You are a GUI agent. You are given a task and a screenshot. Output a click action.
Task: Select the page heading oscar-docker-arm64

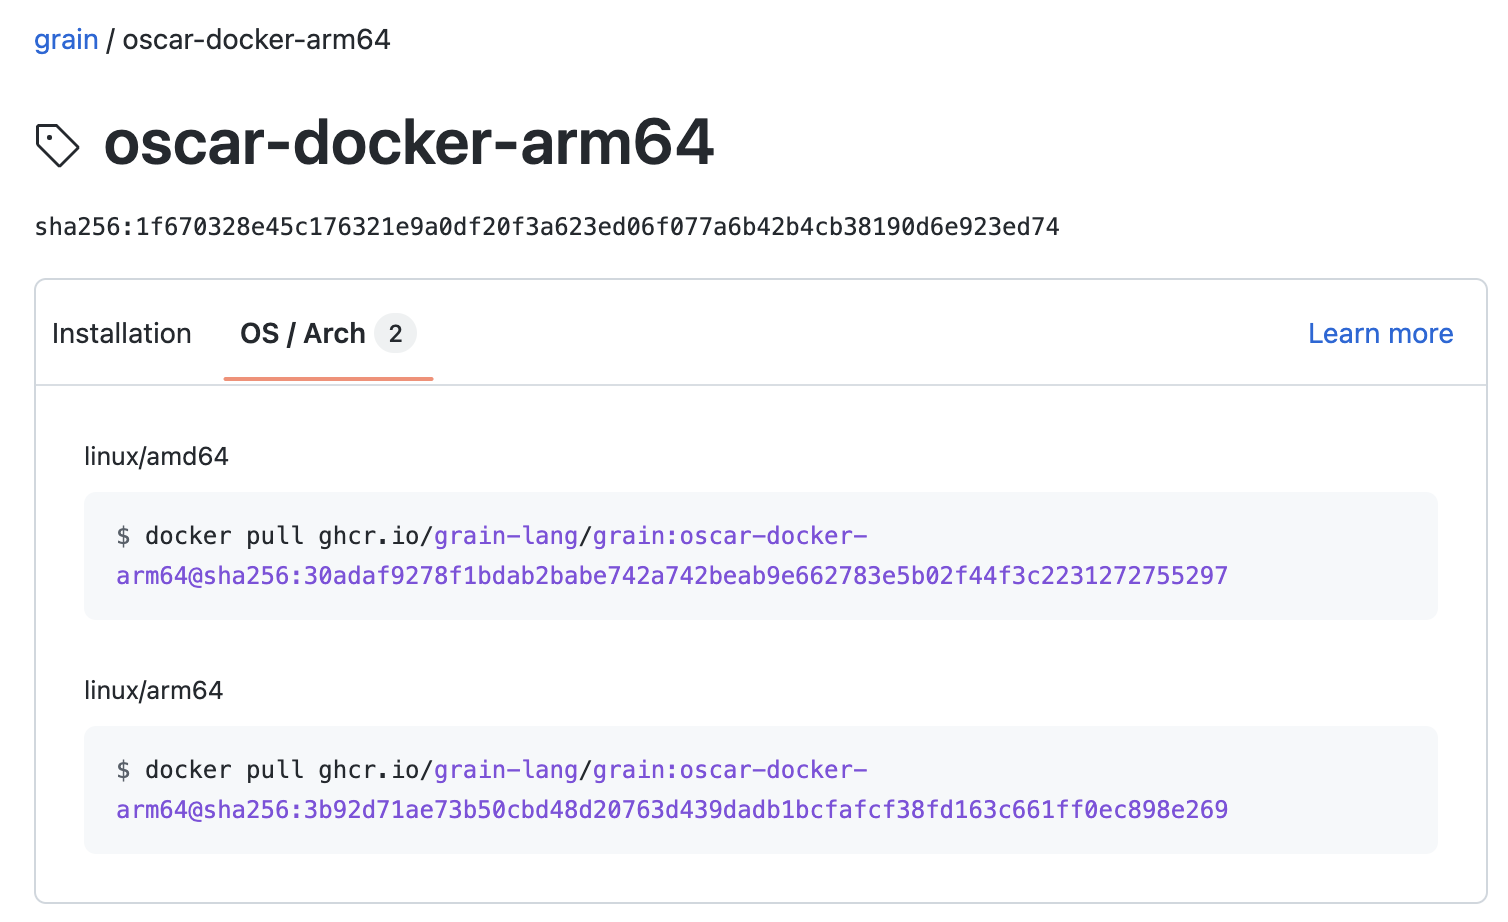410,144
